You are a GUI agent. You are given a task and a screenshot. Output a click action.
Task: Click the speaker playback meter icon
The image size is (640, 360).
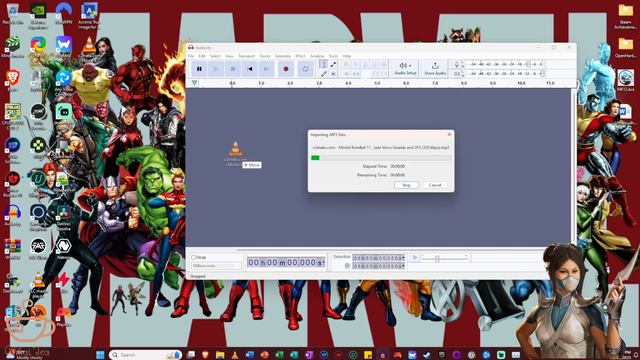[x=456, y=74]
